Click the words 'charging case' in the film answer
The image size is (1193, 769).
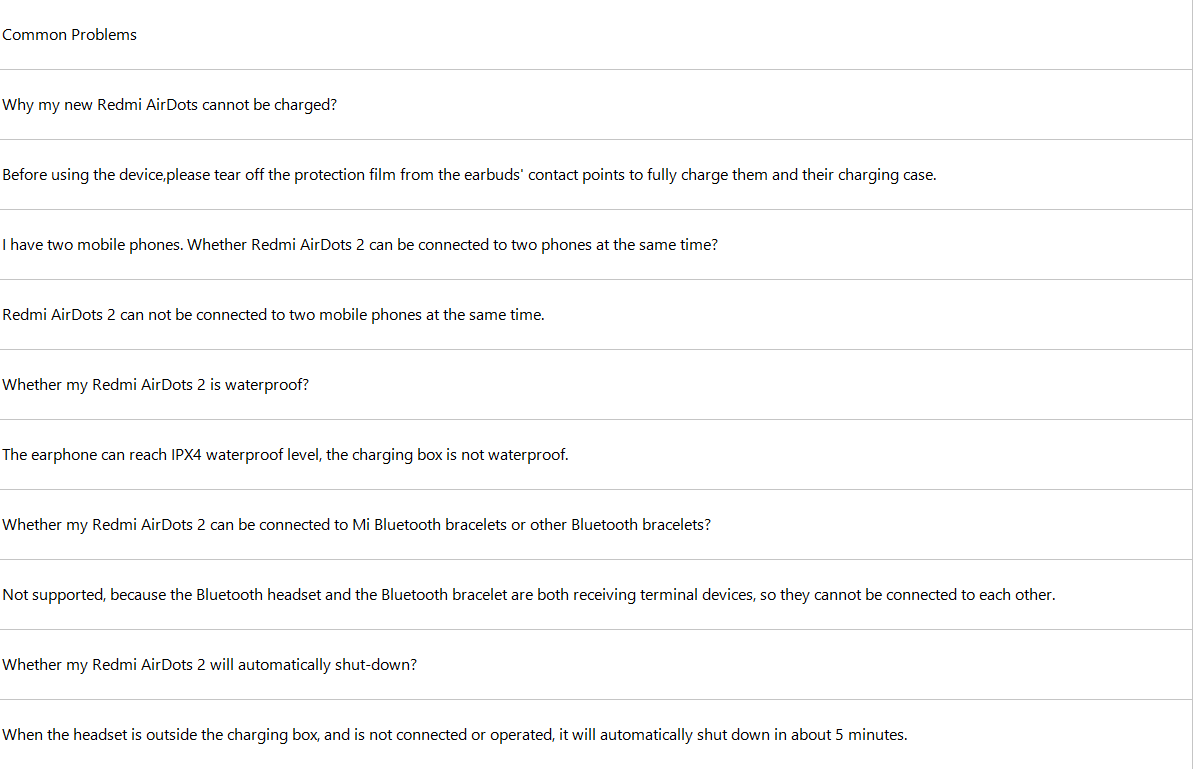pos(885,175)
